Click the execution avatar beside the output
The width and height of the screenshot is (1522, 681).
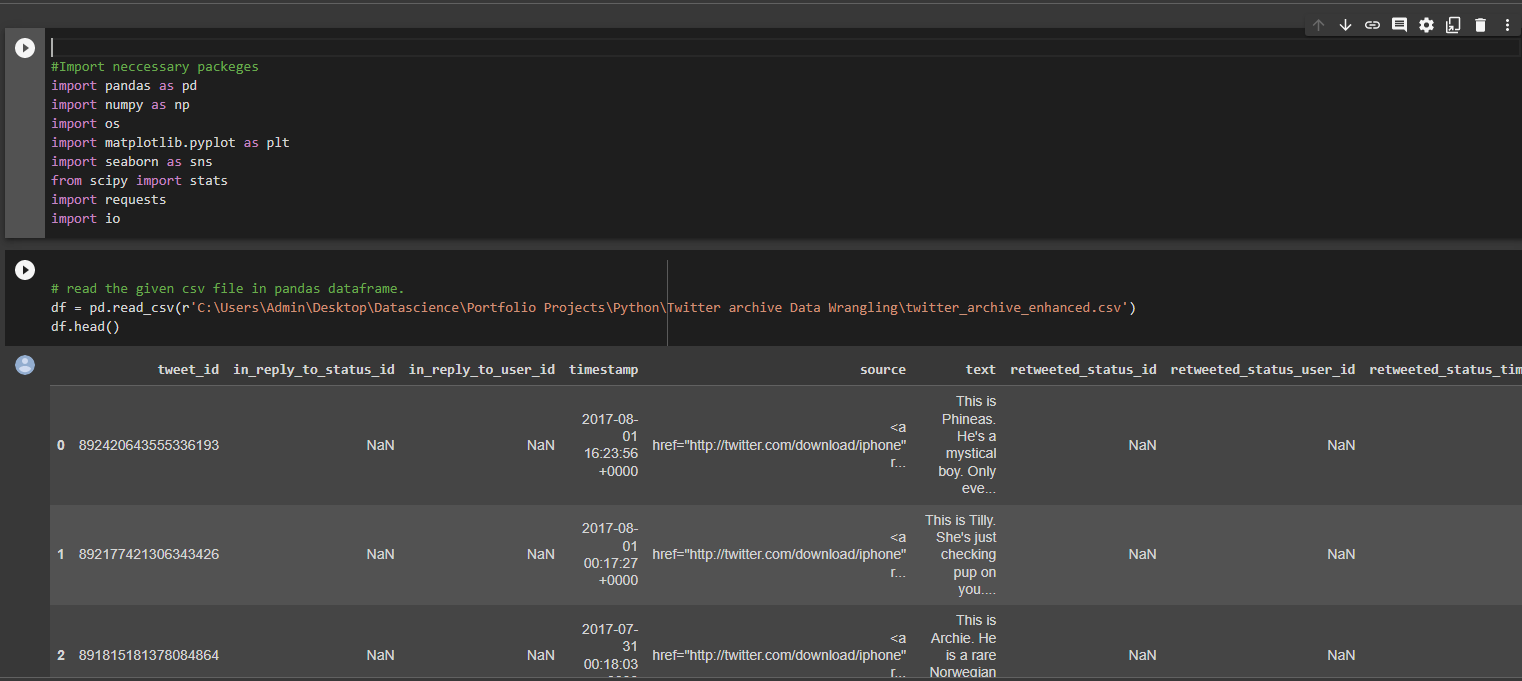pyautogui.click(x=24, y=365)
